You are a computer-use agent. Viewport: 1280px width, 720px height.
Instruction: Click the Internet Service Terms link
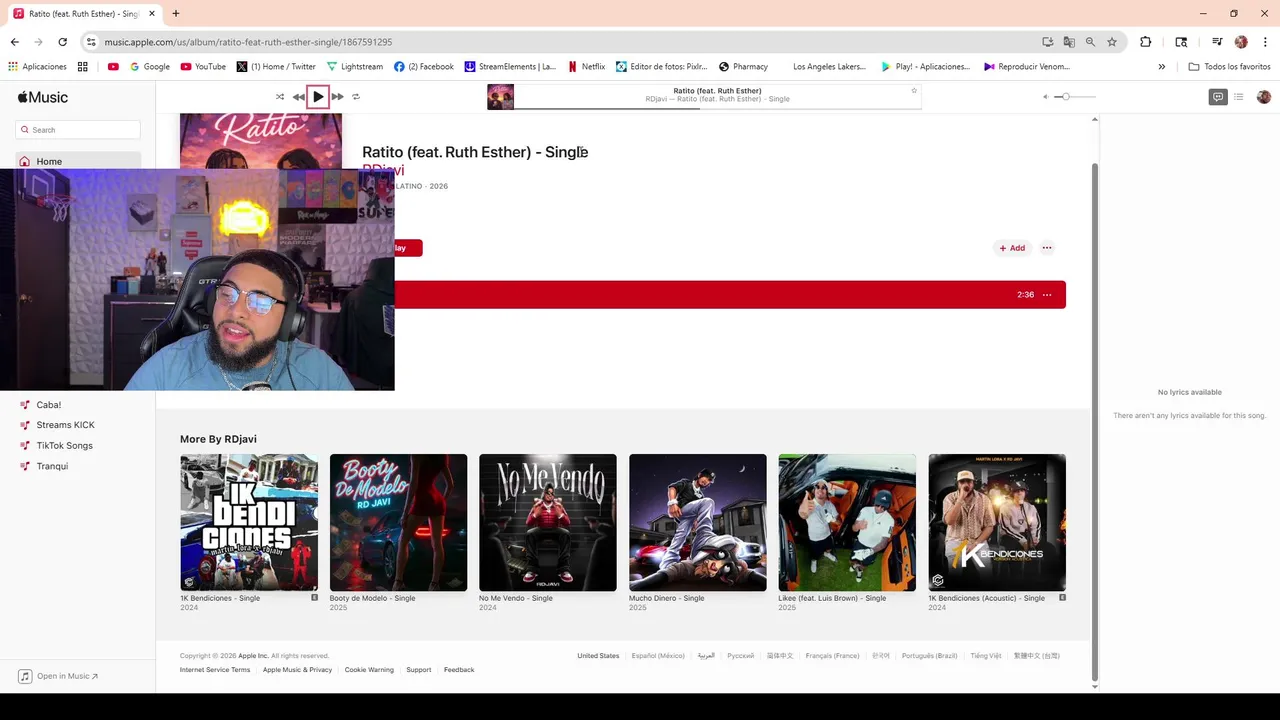pyautogui.click(x=215, y=670)
